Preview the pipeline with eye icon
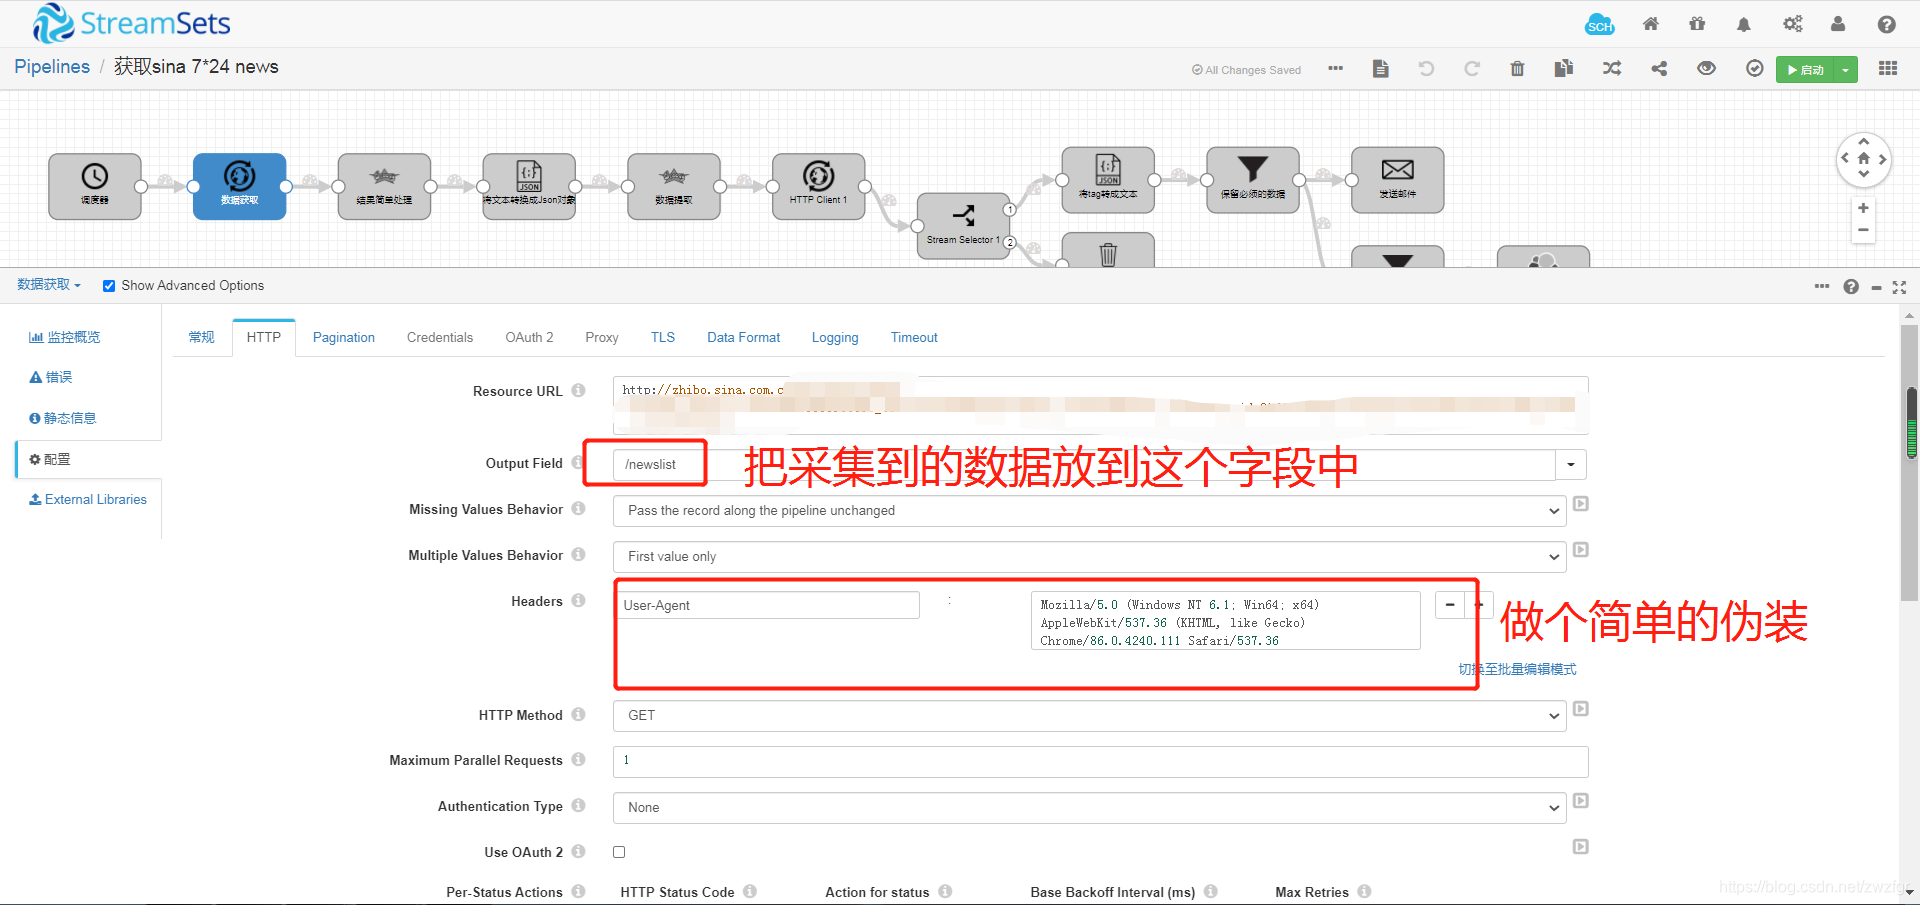The height and width of the screenshot is (905, 1920). click(x=1707, y=69)
